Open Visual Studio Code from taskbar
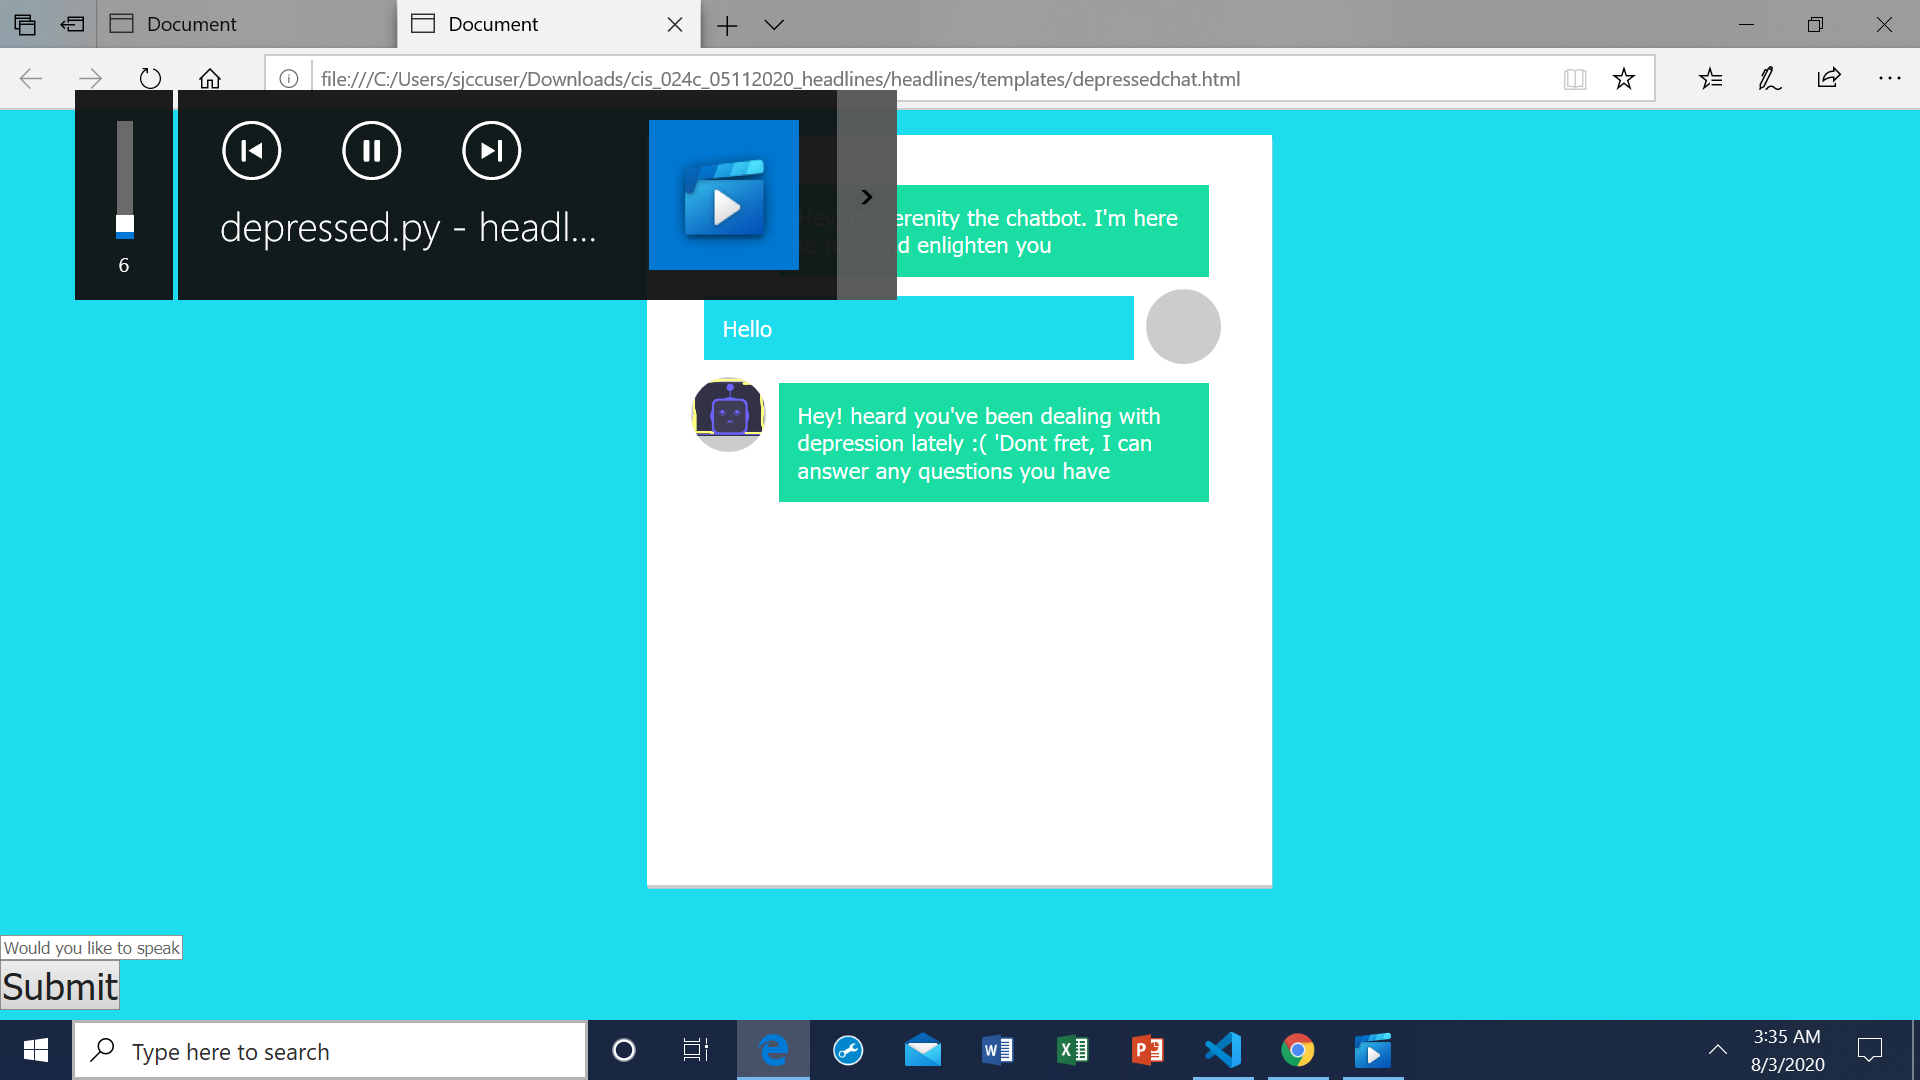This screenshot has width=1920, height=1080. coord(1222,1050)
